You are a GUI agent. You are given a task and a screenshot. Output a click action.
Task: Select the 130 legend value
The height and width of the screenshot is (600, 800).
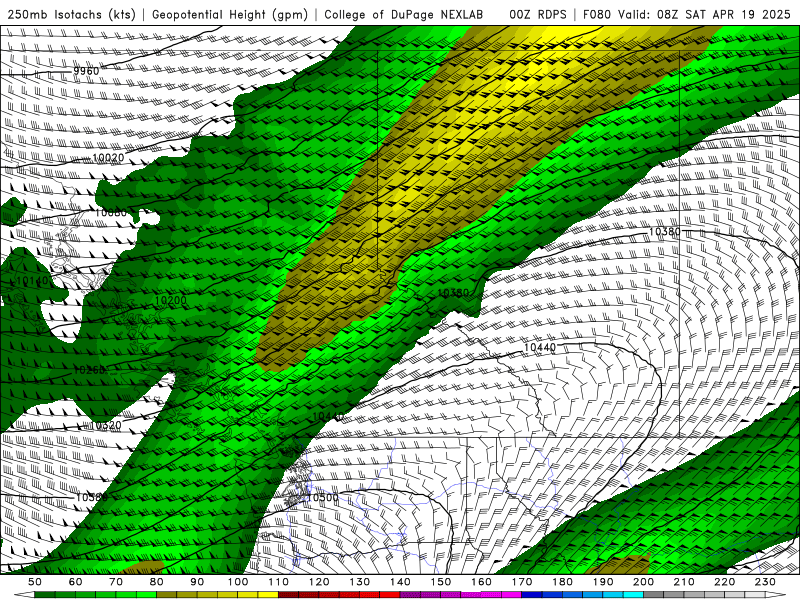pos(360,582)
